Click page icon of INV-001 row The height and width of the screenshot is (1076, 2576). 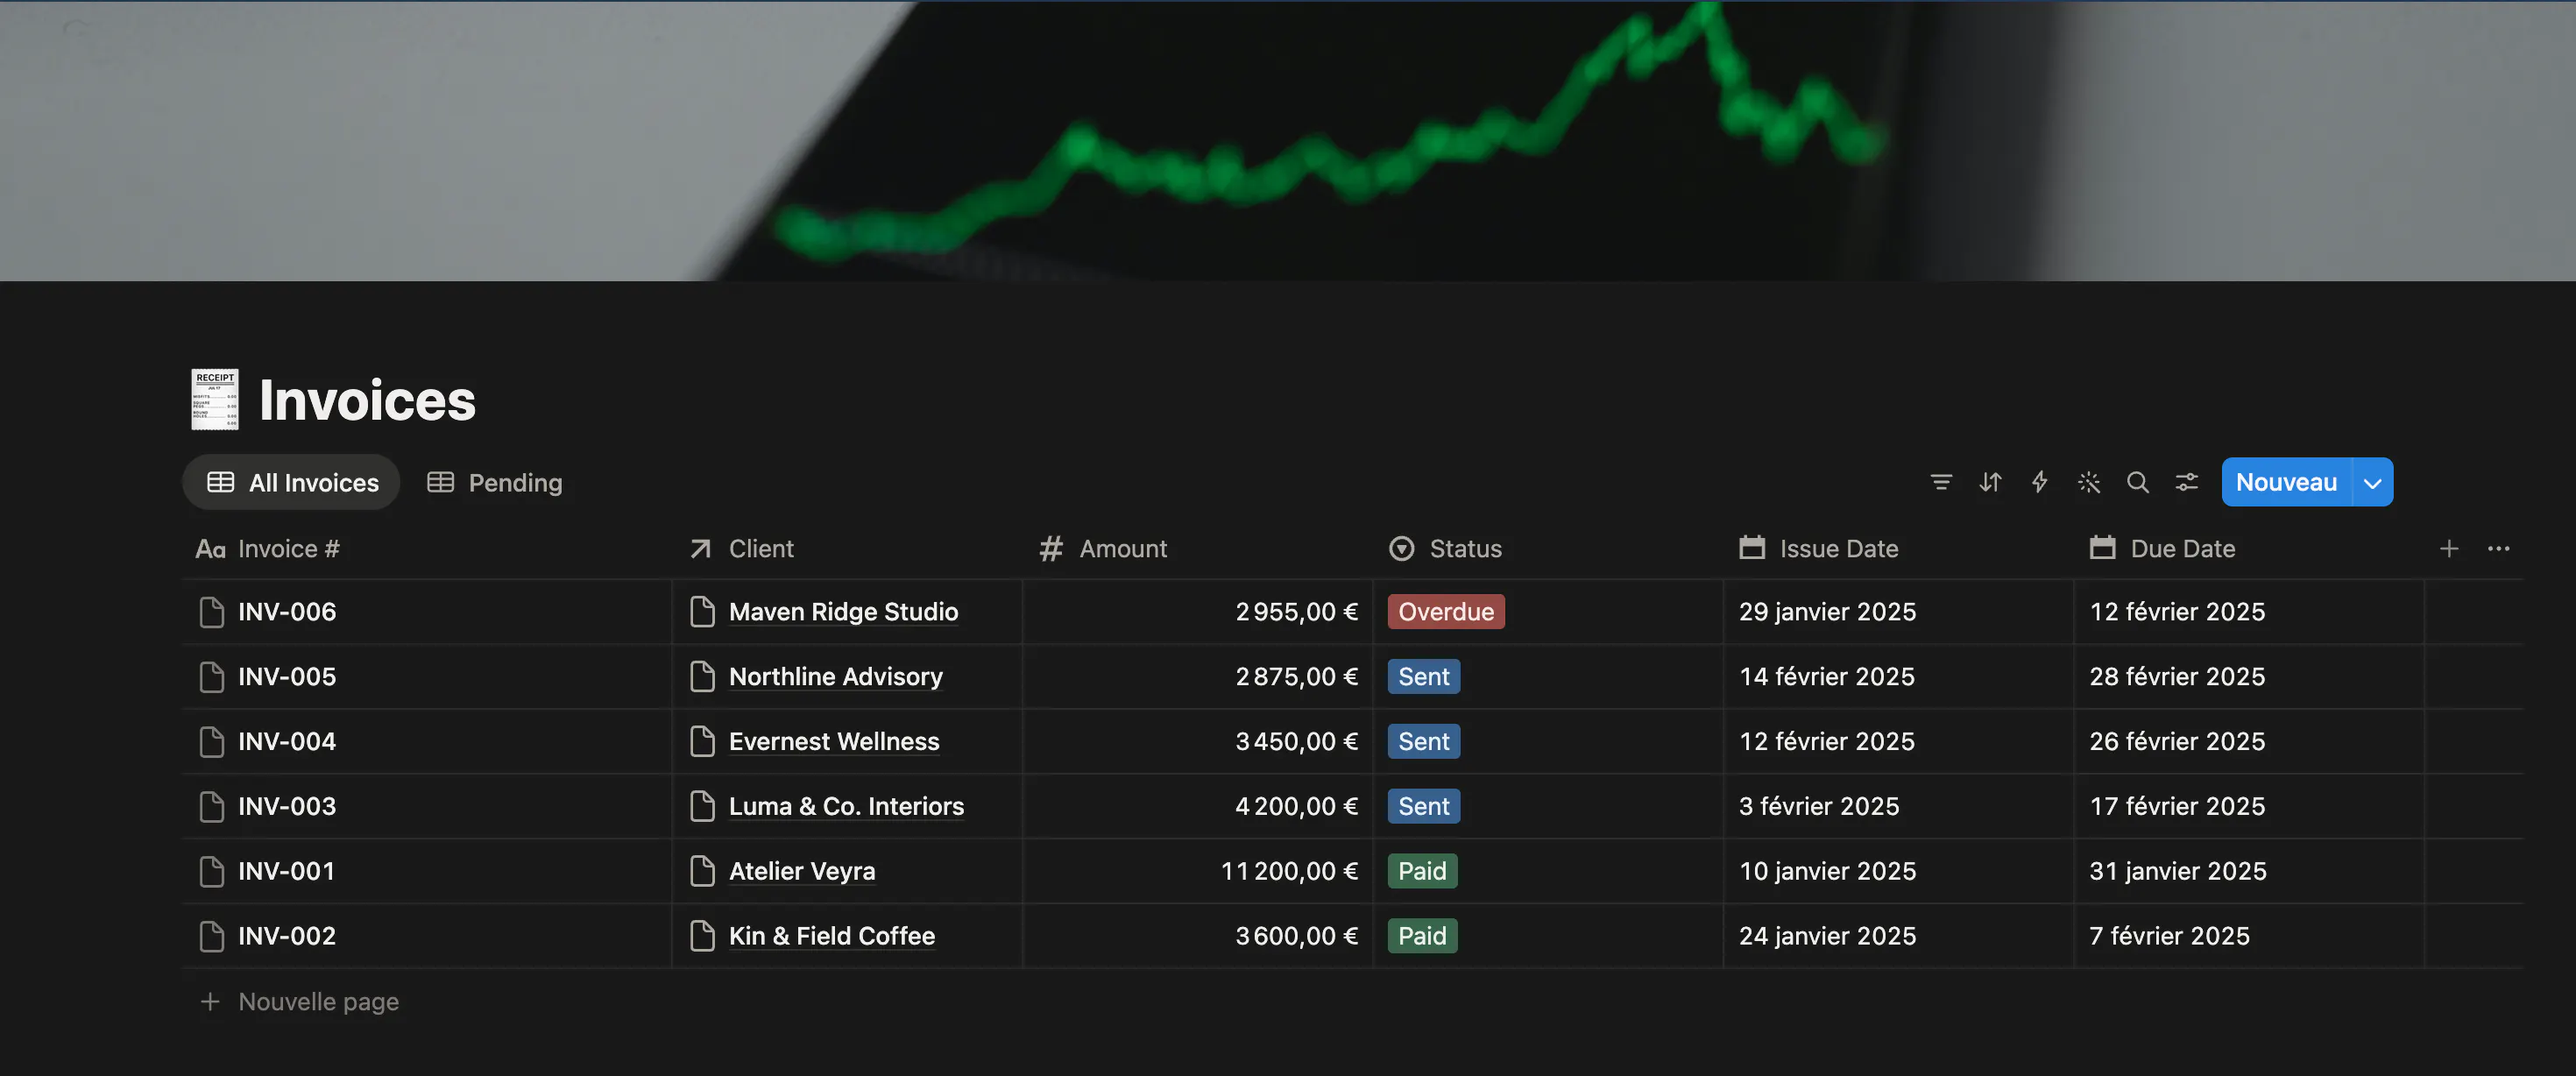(211, 871)
